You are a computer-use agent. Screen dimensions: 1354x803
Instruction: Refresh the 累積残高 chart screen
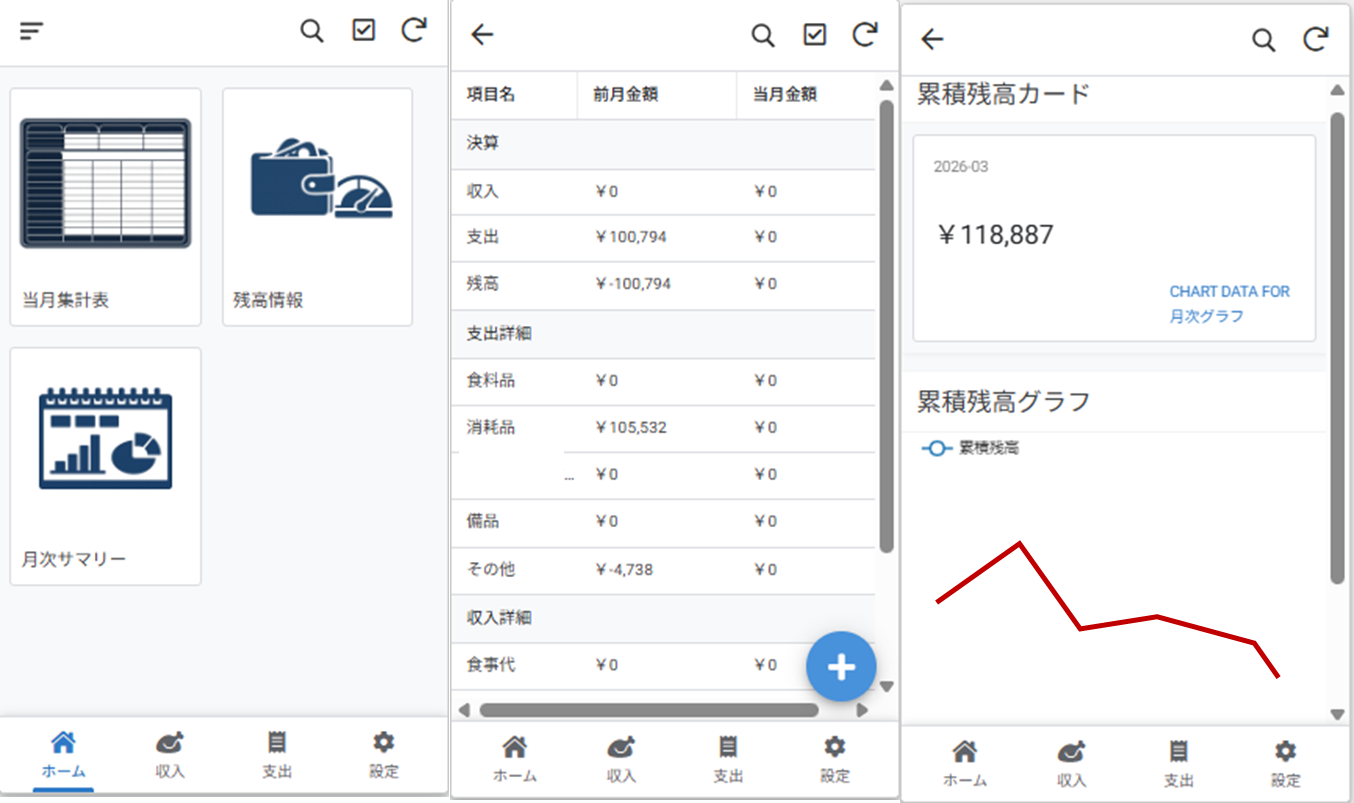click(1316, 39)
